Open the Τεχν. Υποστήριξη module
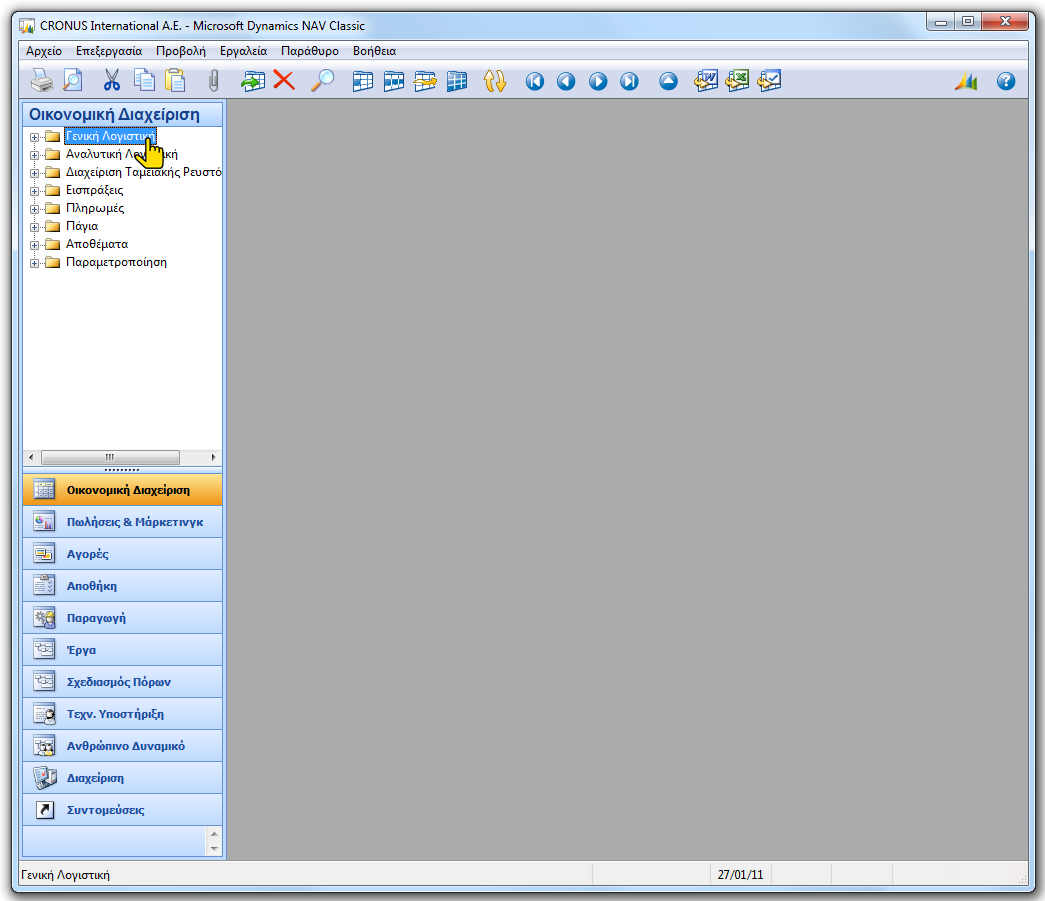 pos(123,714)
